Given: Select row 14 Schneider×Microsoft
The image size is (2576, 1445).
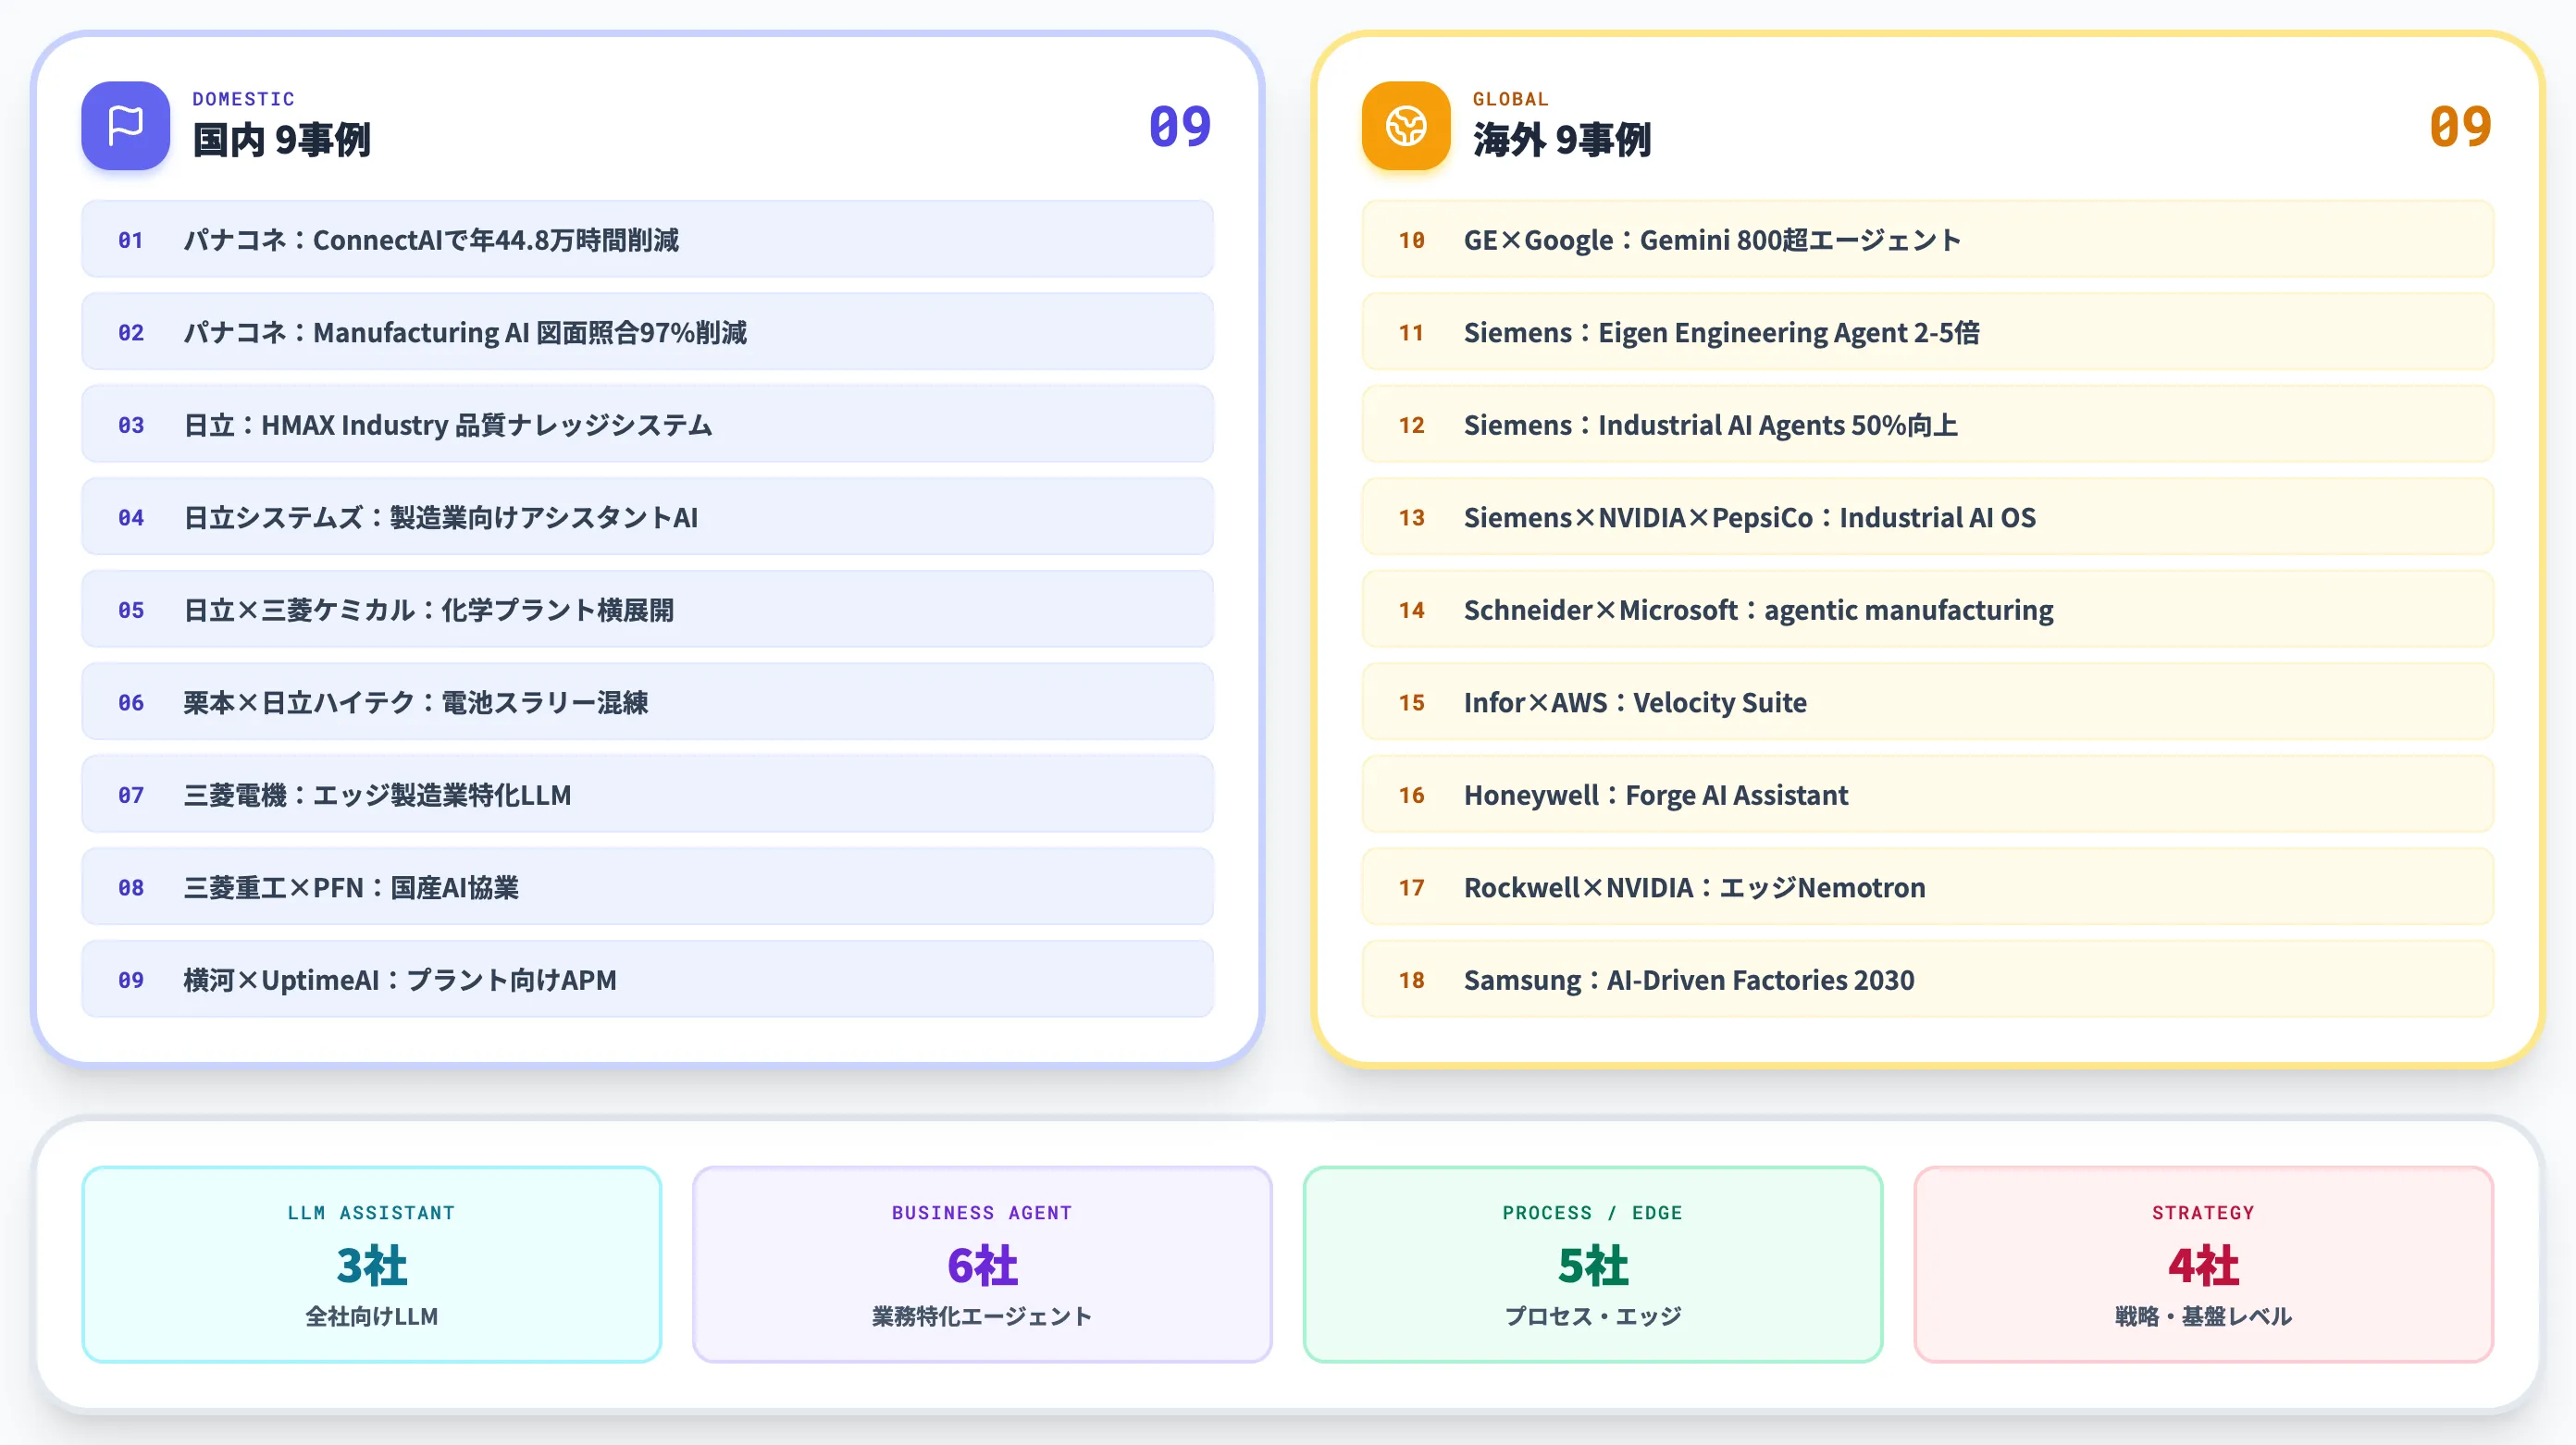Looking at the screenshot, I should coord(1927,609).
